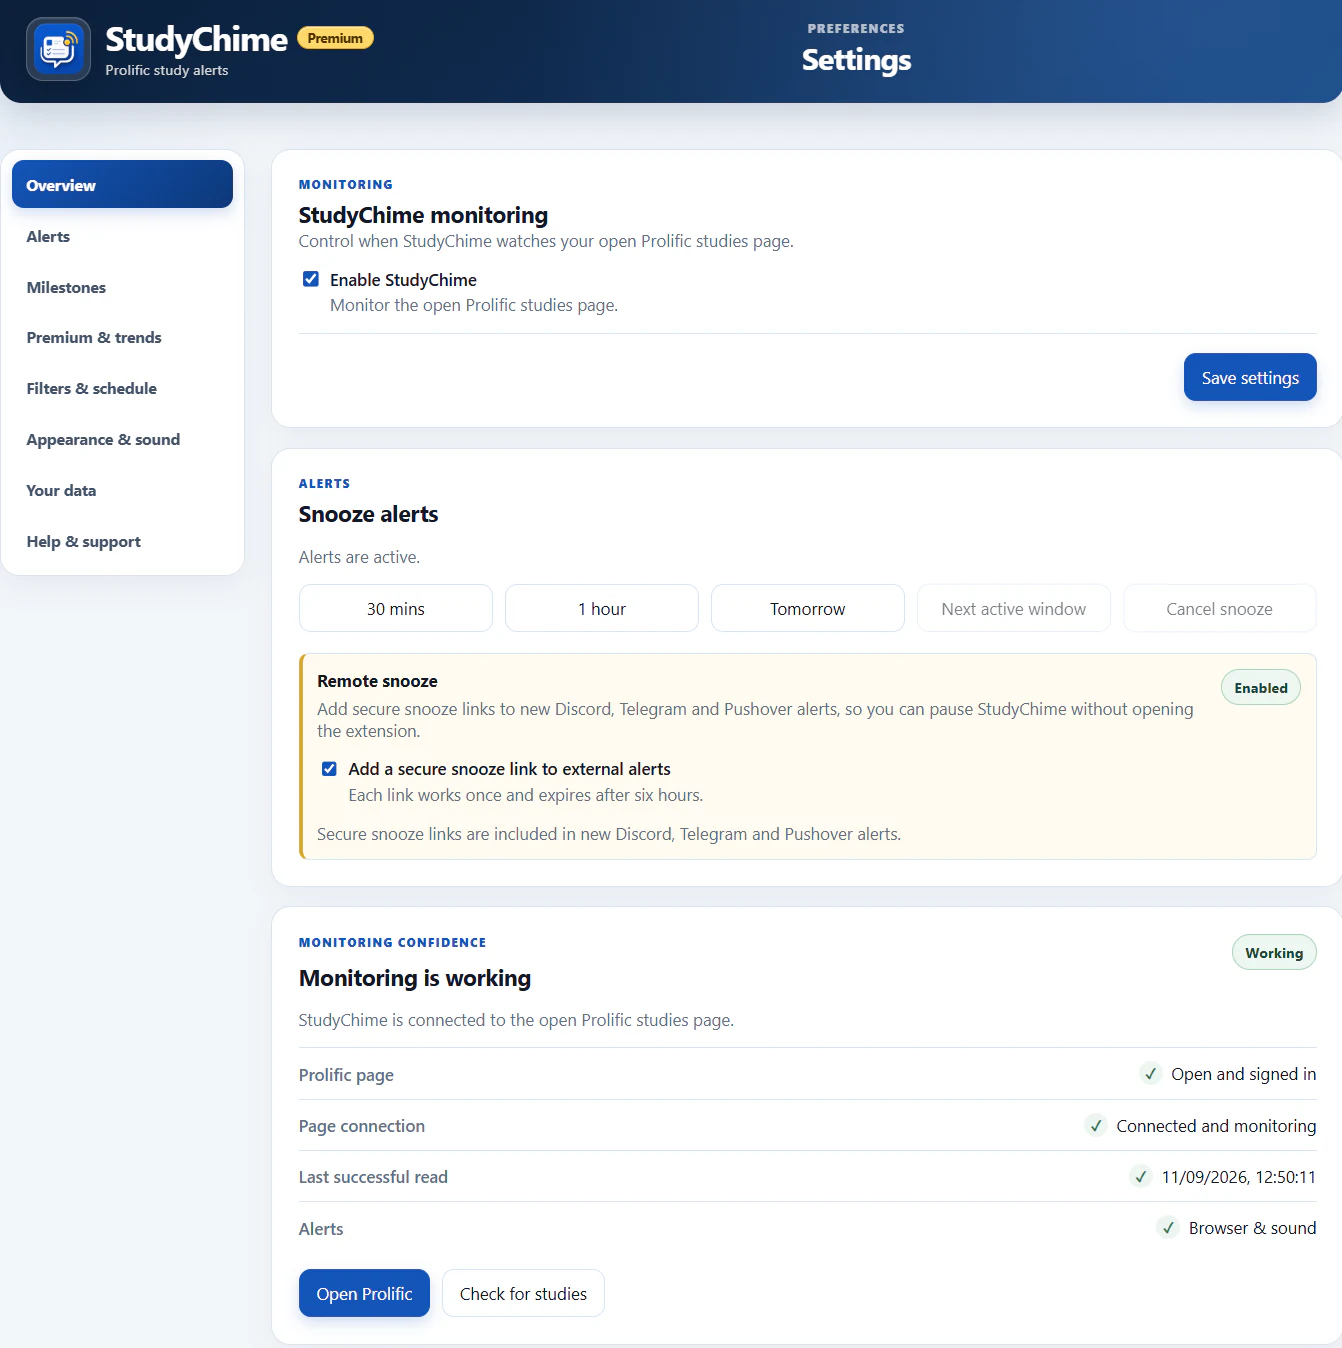This screenshot has height=1348, width=1342.
Task: Click the Cancel snooze button
Action: tap(1220, 608)
